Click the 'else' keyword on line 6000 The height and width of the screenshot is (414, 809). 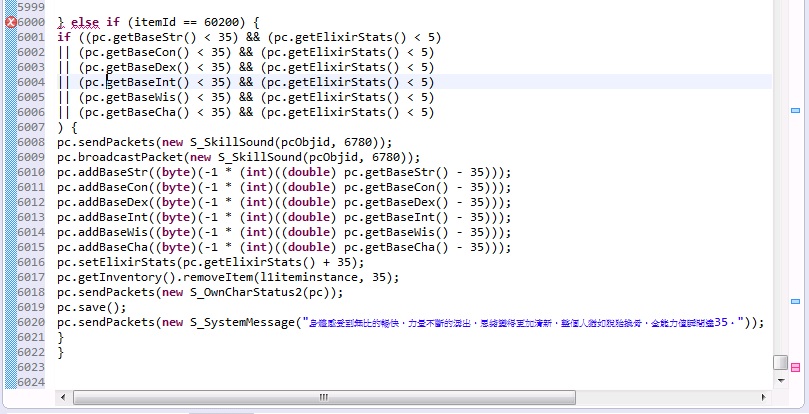[x=85, y=22]
